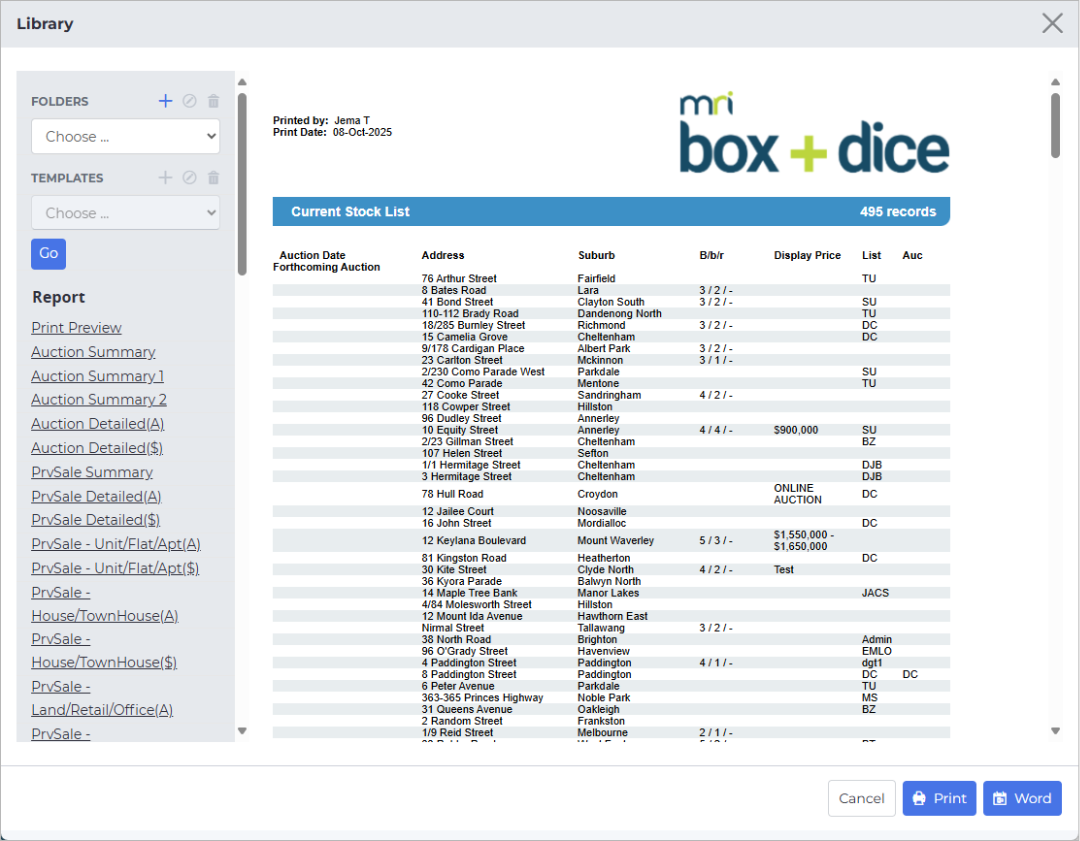Choose PrvSale Detailed($) report
This screenshot has height=841, width=1080.
(x=95, y=520)
